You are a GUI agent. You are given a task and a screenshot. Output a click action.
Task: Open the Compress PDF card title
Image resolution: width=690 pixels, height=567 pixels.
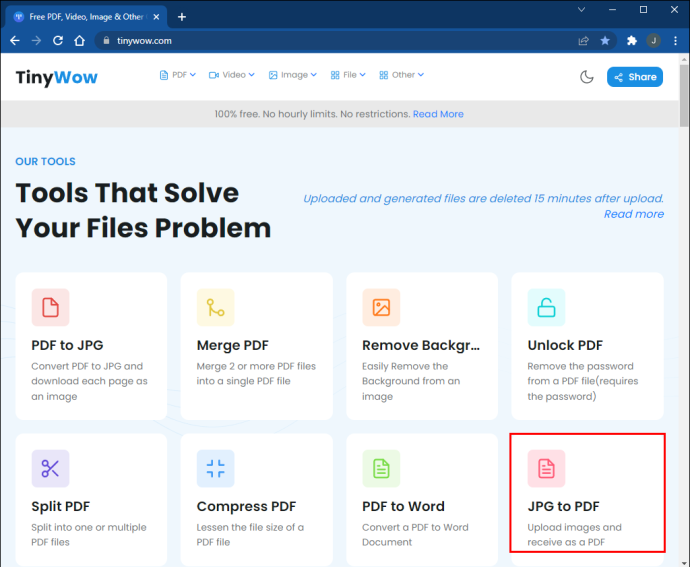[246, 507]
